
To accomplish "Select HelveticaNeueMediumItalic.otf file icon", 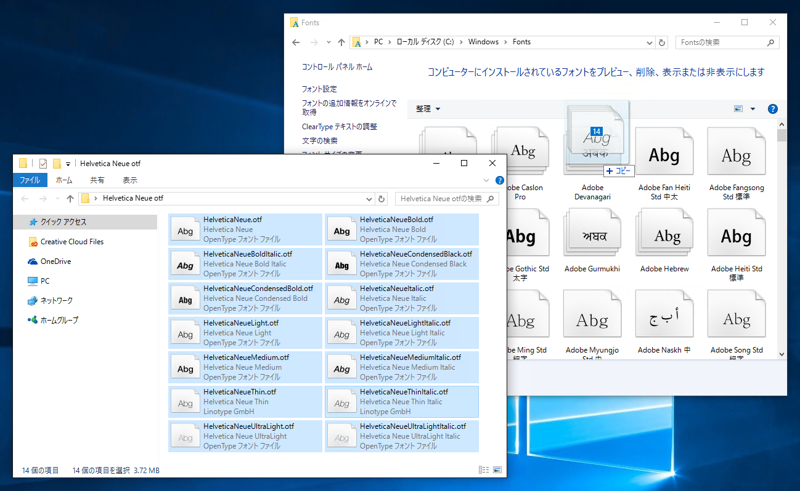I will point(341,369).
